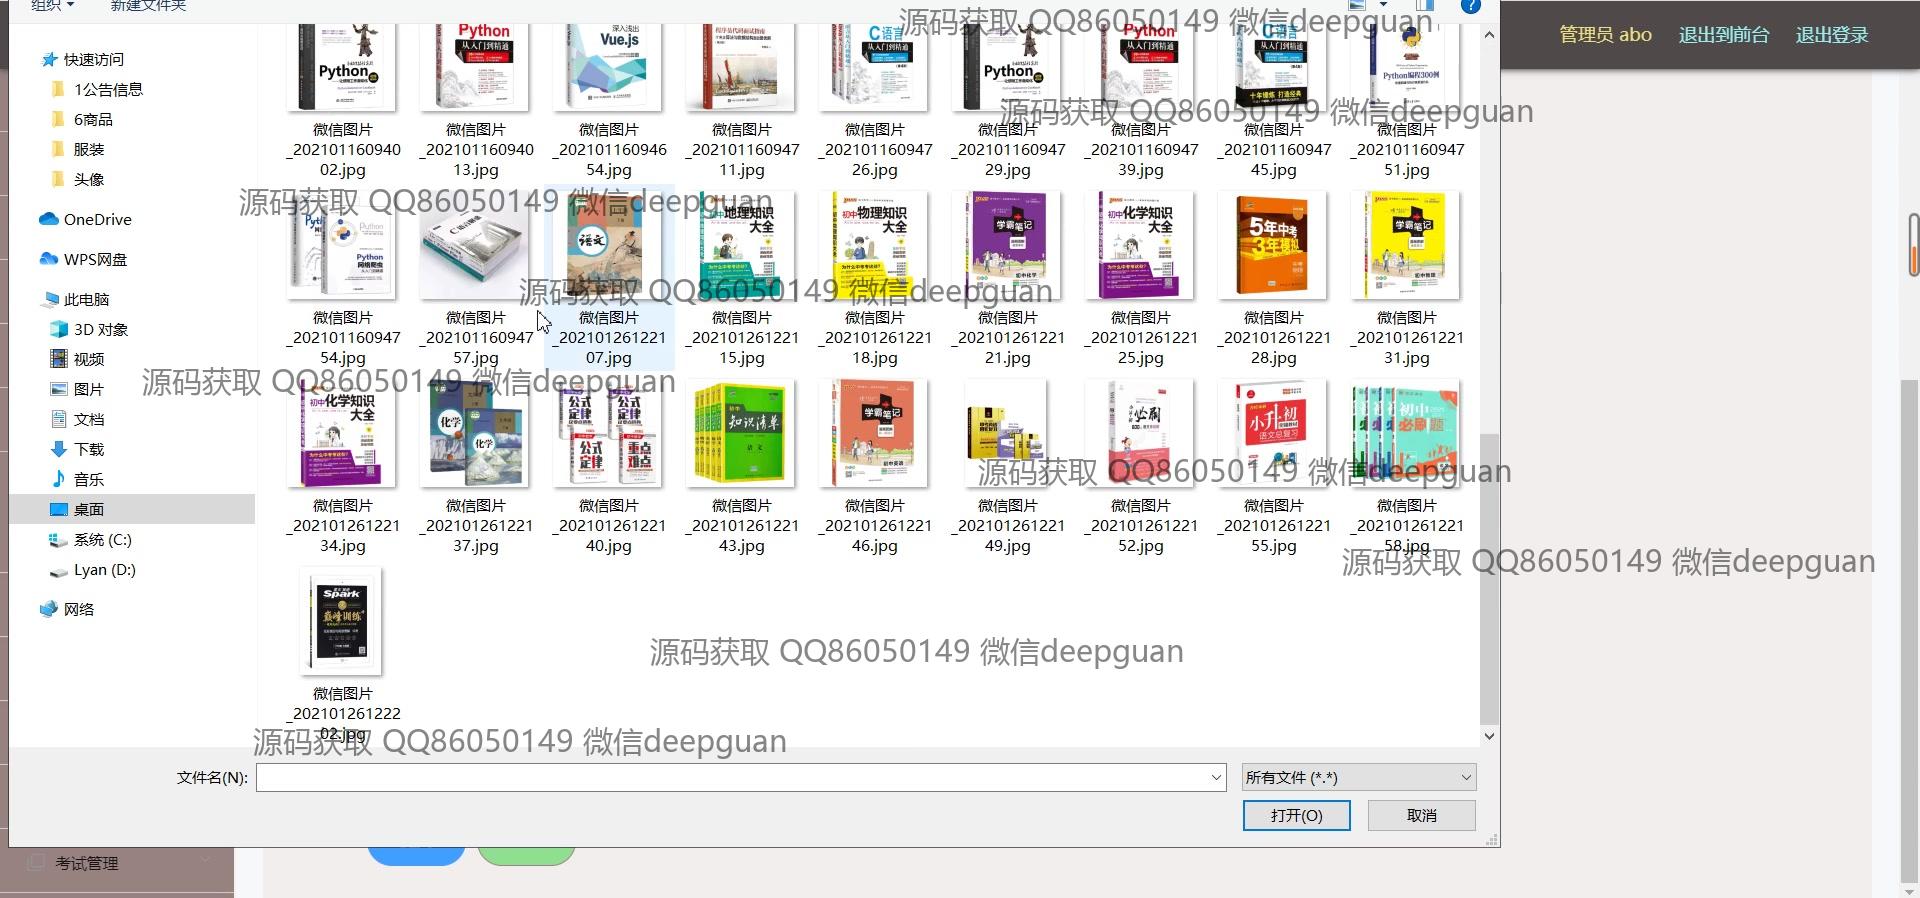Select 5年中考 image 微信图片_20210126122128.jpg

click(1274, 278)
